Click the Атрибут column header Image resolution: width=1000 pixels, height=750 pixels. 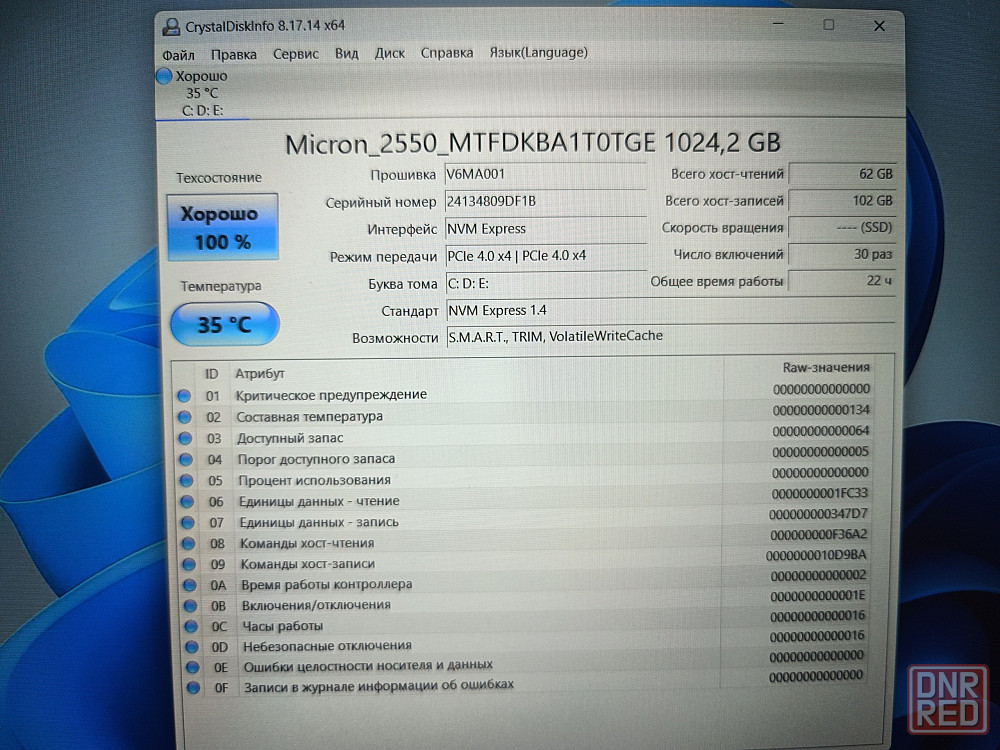click(x=260, y=374)
